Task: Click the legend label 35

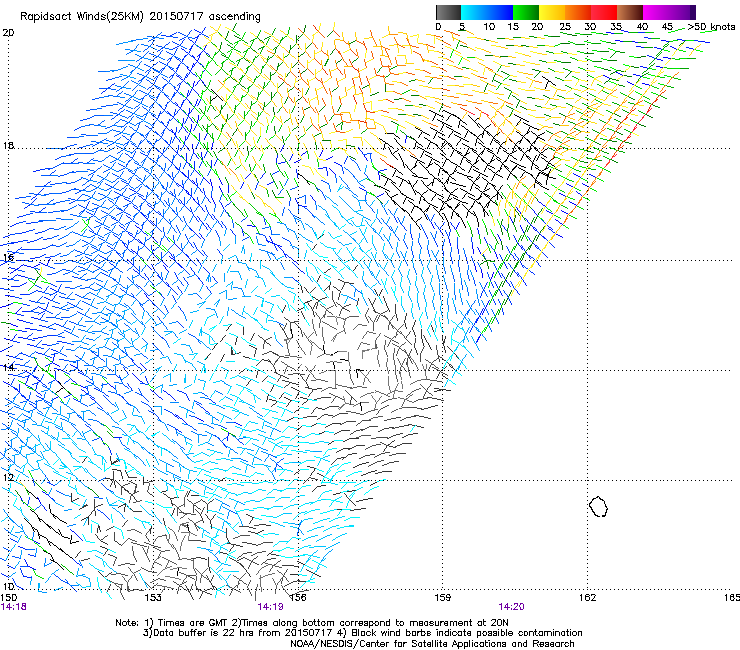Action: 616,27
